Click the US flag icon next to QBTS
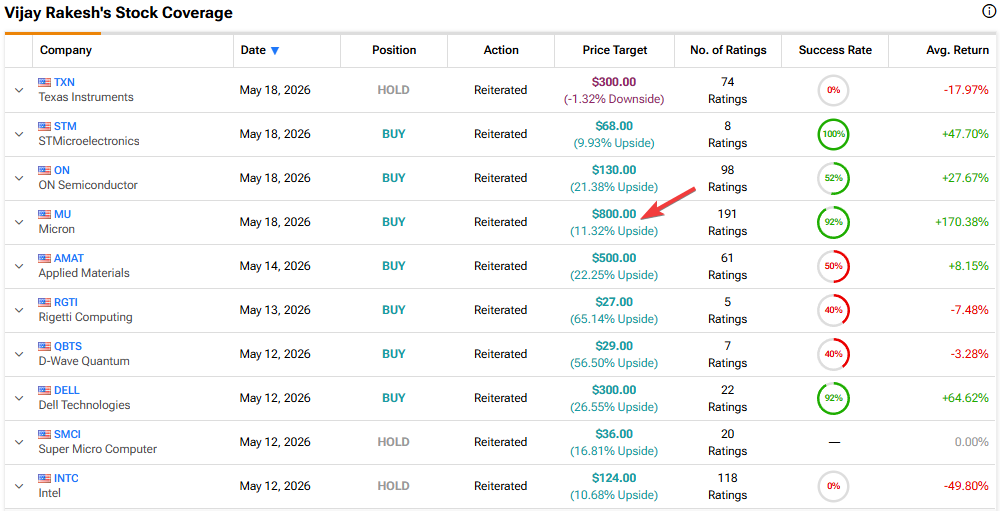 pos(44,346)
